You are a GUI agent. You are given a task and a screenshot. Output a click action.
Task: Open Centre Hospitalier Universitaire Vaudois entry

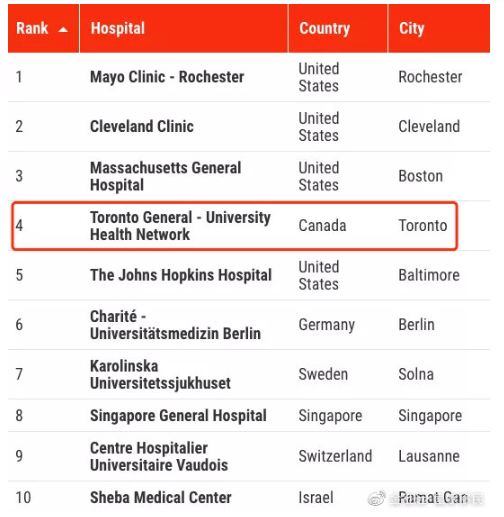(159, 456)
